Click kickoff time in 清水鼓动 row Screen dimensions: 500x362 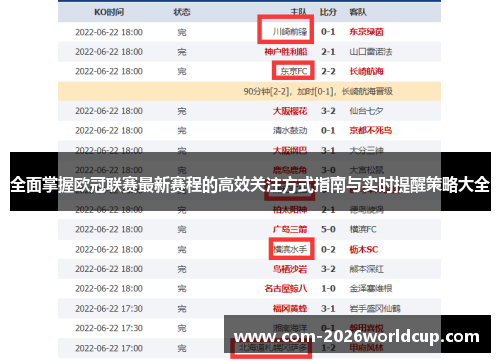(x=109, y=131)
